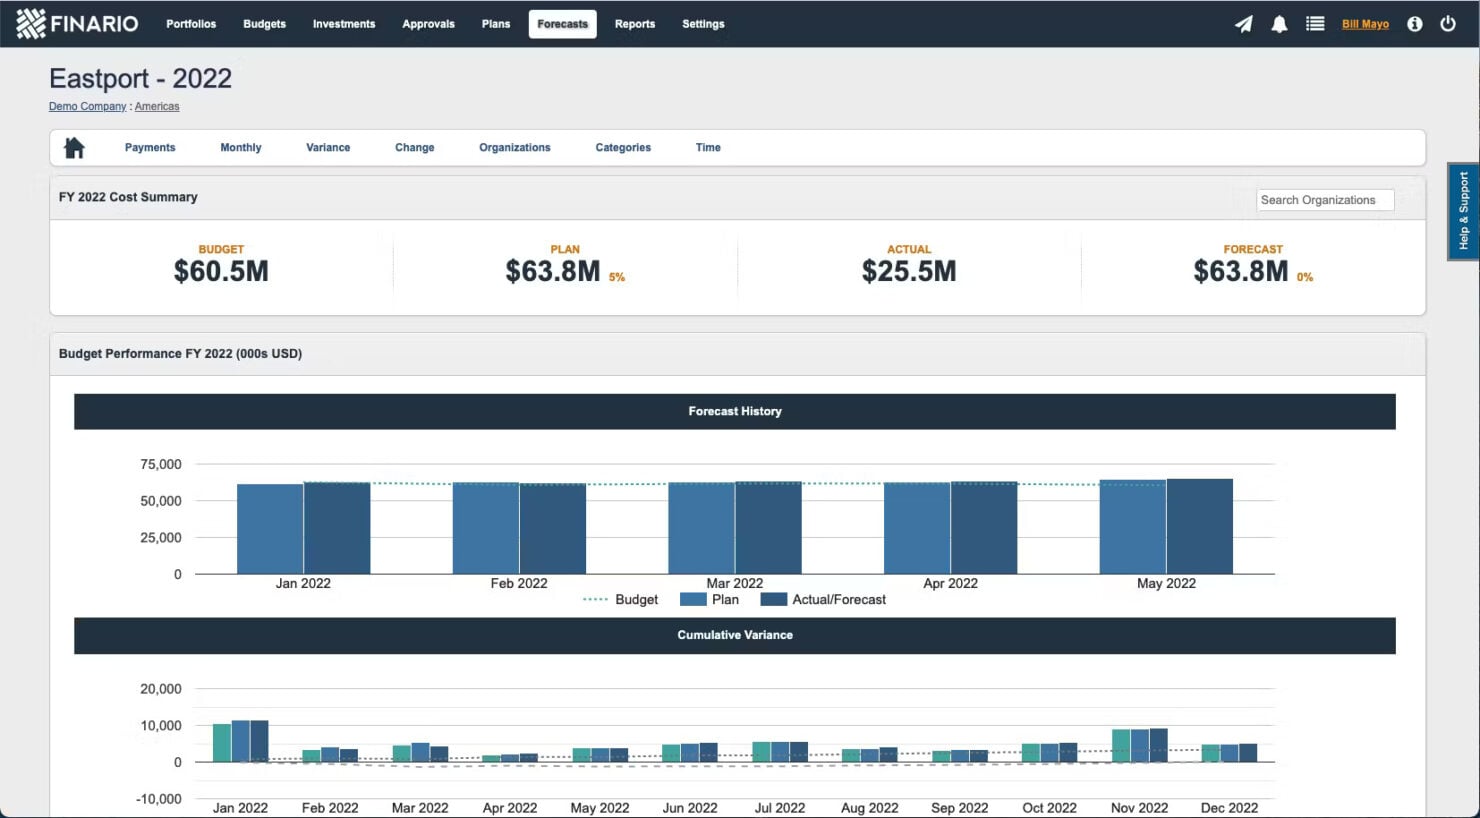Screen dimensions: 1480x818
Task: Click the Settings menu item
Action: click(x=703, y=23)
